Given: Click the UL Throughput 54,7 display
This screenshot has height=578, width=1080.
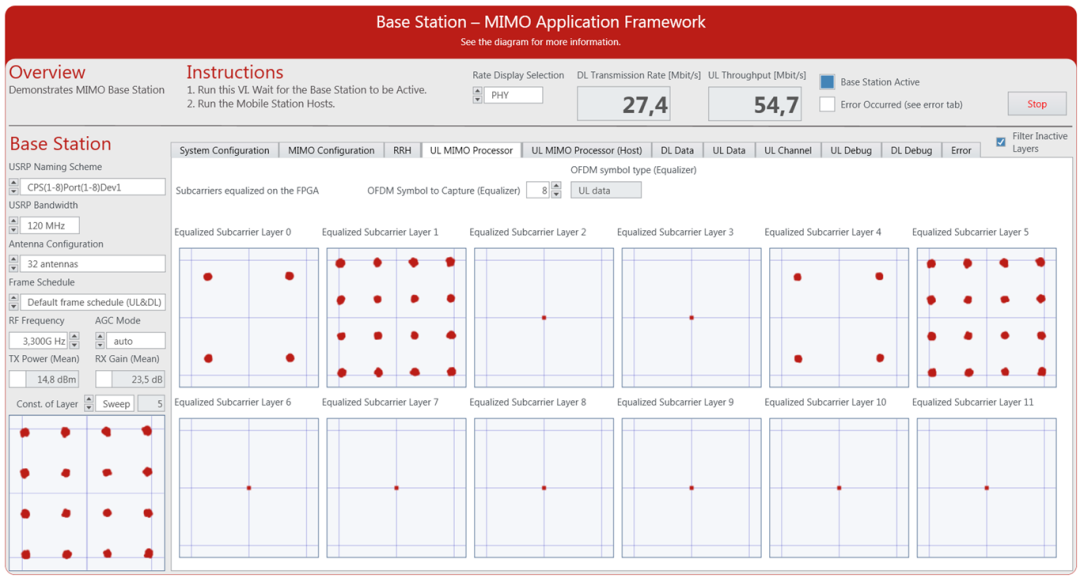Looking at the screenshot, I should pos(755,104).
